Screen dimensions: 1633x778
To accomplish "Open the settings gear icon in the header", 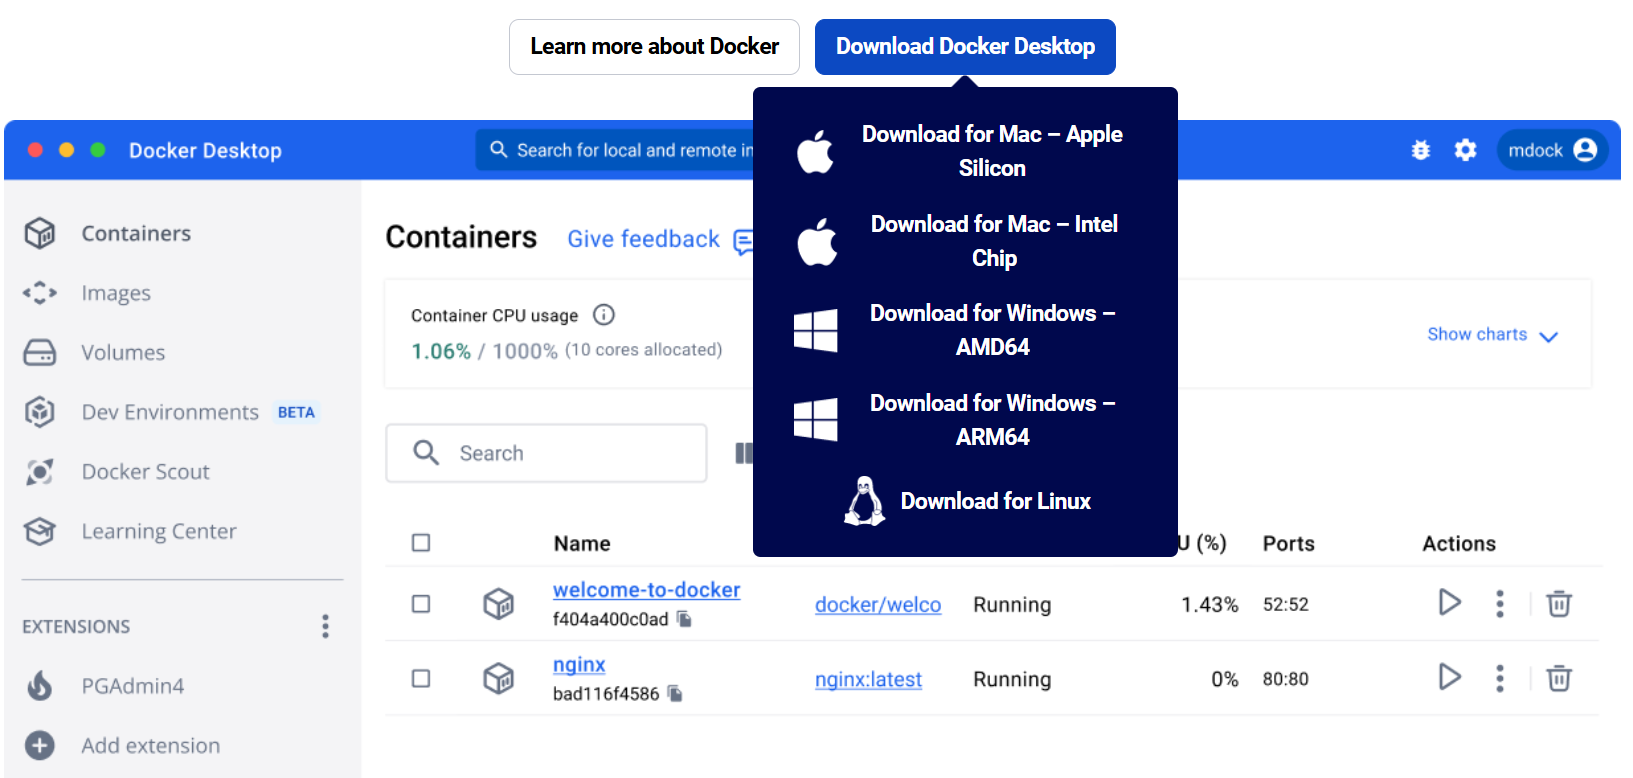I will (1466, 150).
